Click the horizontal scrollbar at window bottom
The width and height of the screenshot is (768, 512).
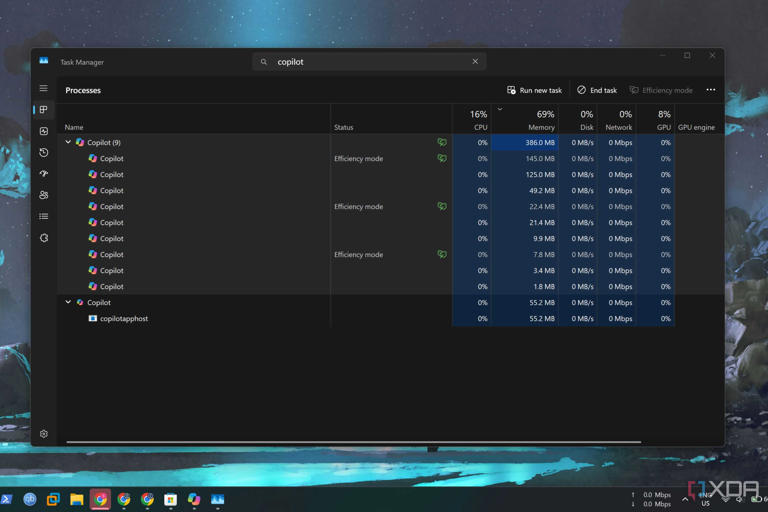354,442
